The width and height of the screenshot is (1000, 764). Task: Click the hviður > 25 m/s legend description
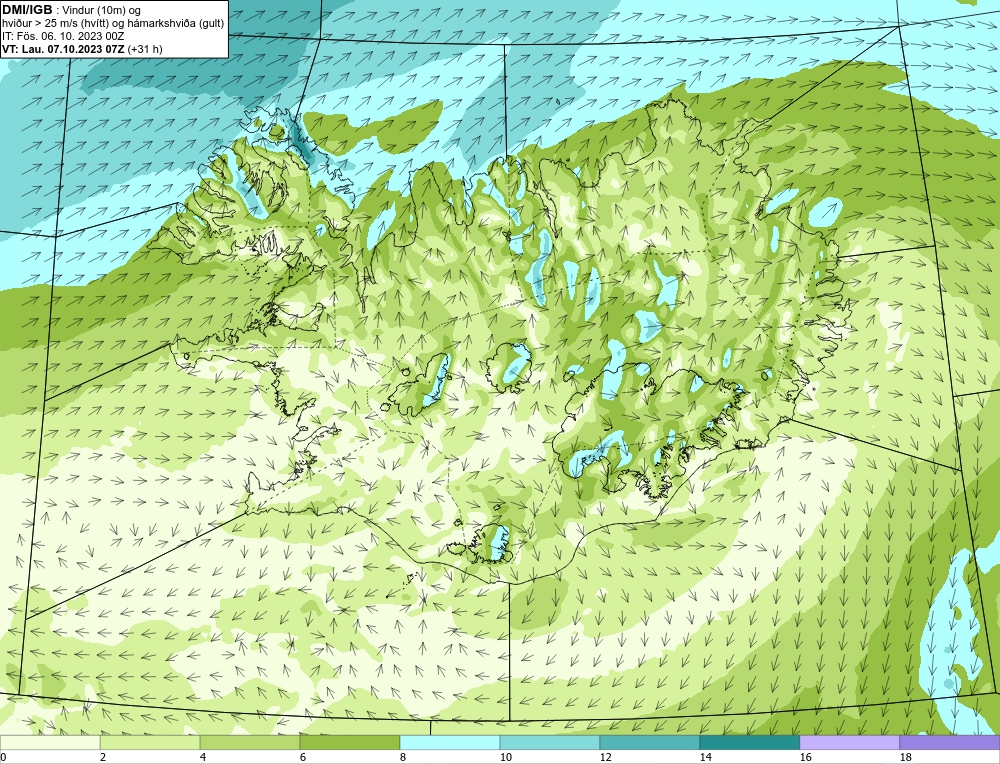pos(114,23)
